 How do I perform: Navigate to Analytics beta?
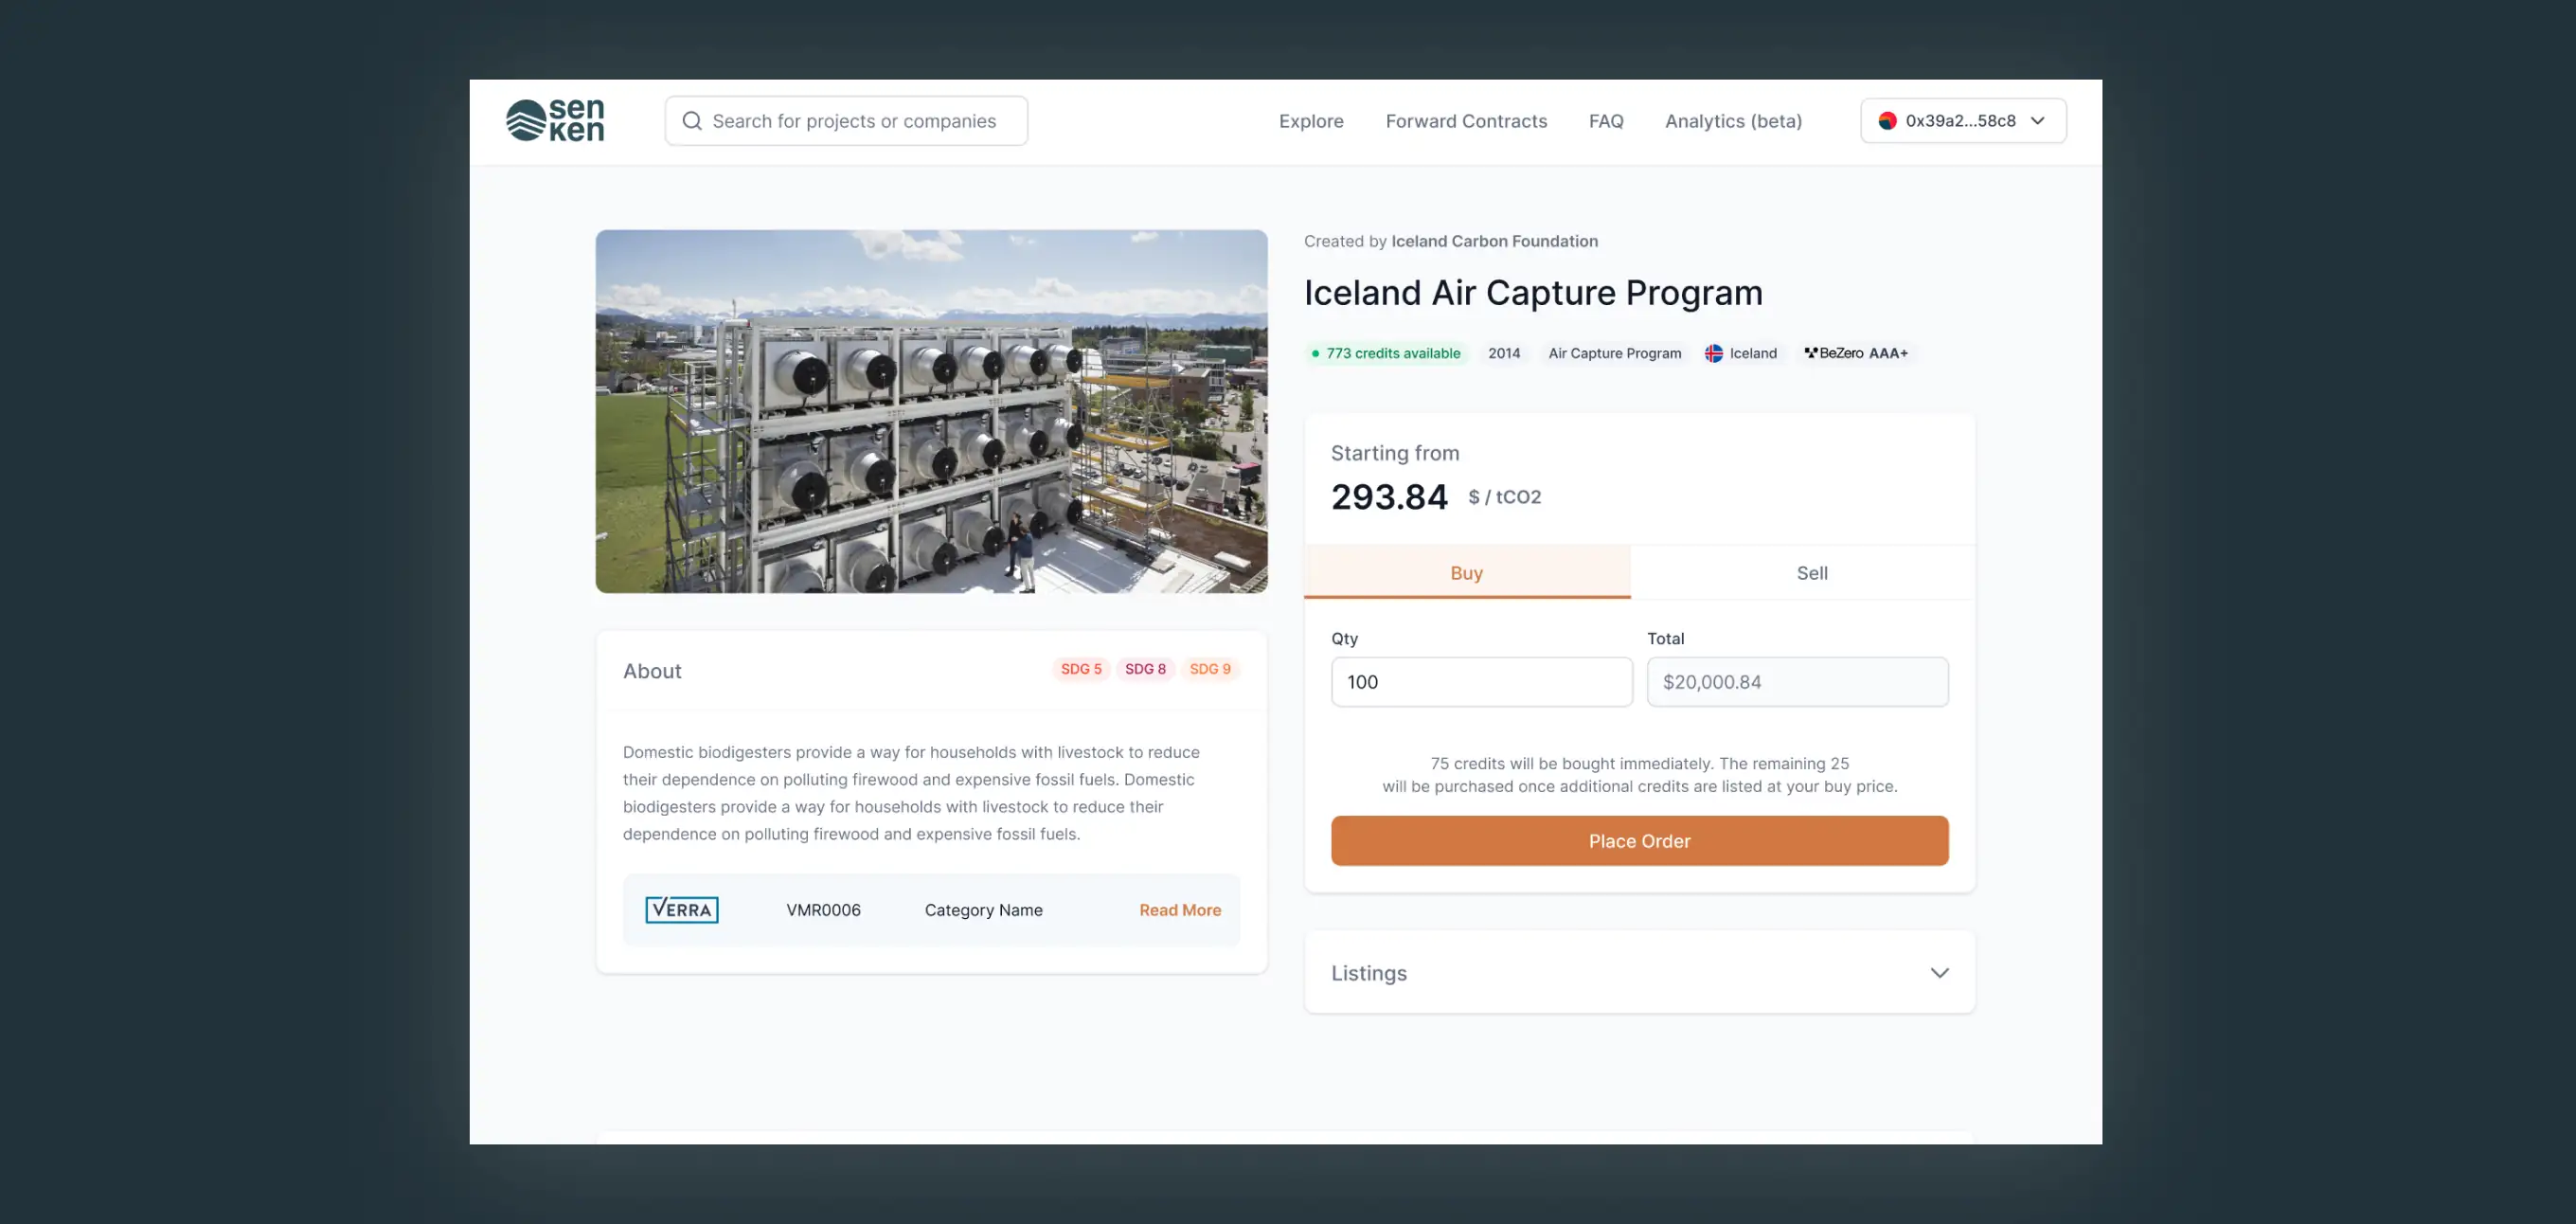click(1733, 120)
